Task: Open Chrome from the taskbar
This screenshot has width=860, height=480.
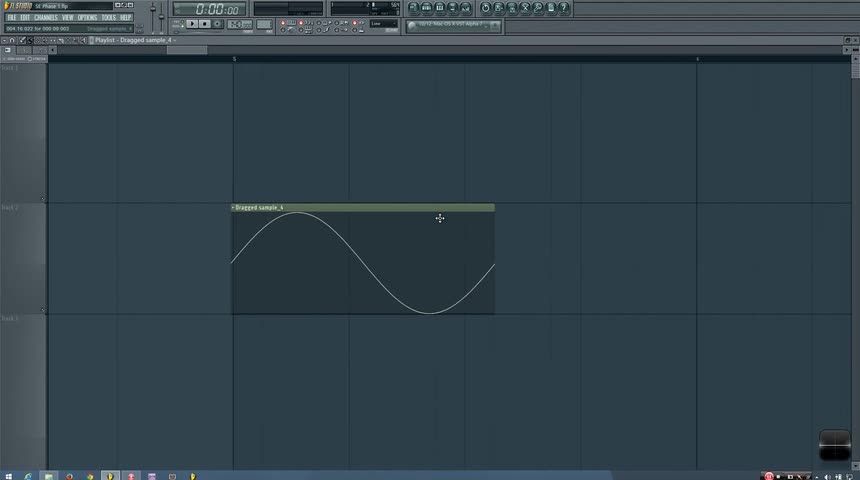Action: click(90, 476)
